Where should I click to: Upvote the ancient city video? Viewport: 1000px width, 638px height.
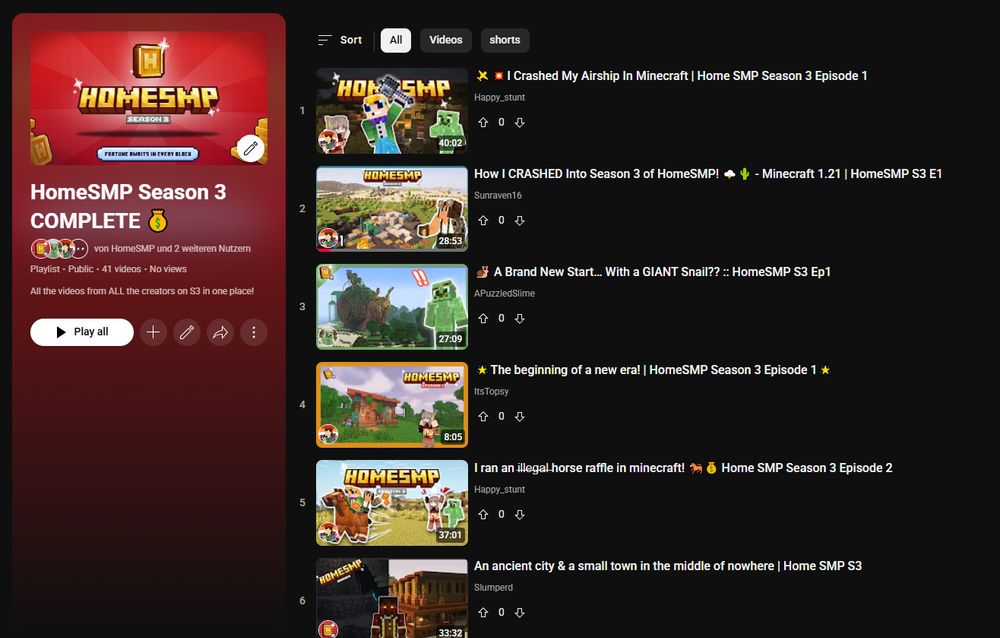click(x=483, y=612)
